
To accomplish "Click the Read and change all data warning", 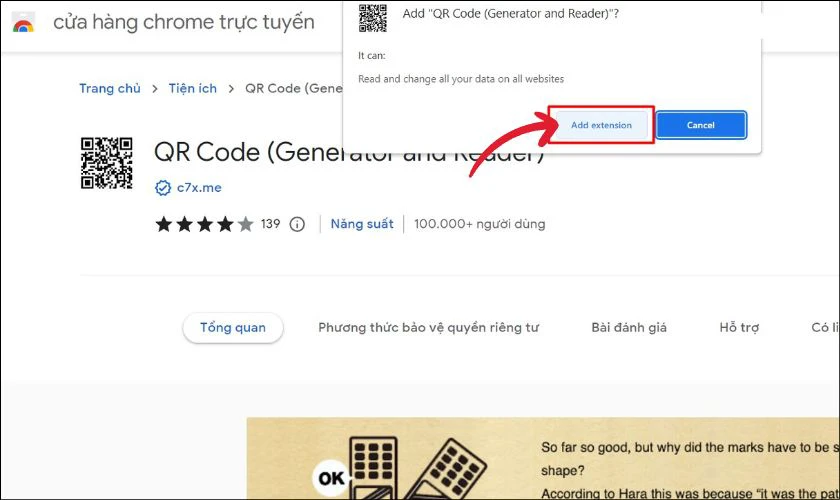I will click(461, 79).
